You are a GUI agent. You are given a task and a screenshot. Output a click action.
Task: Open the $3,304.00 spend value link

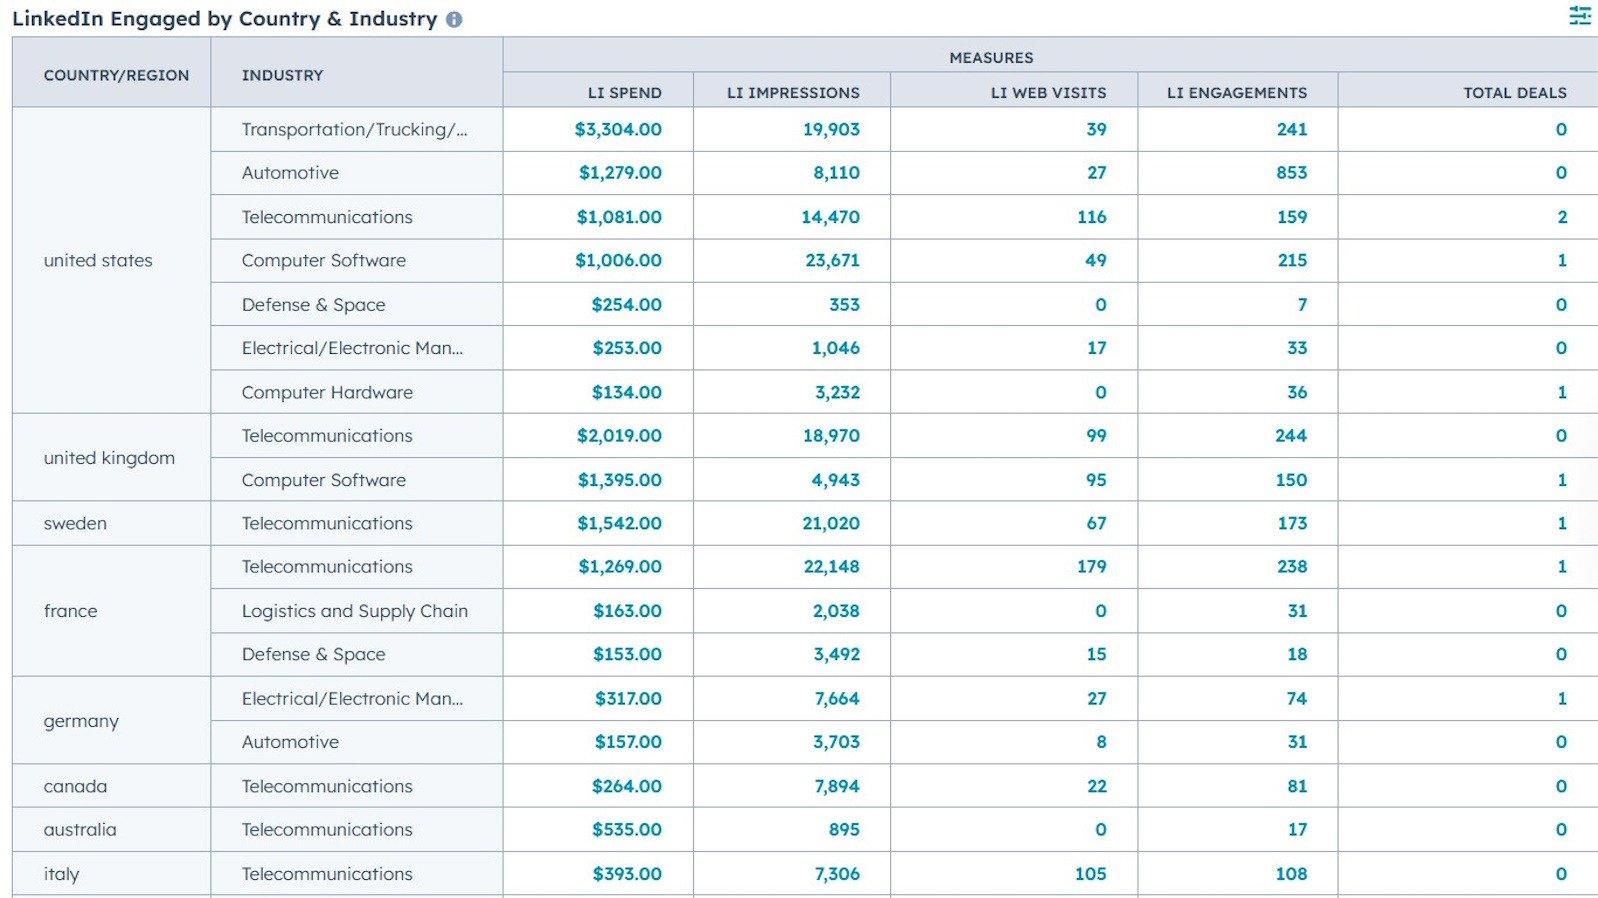coord(617,129)
